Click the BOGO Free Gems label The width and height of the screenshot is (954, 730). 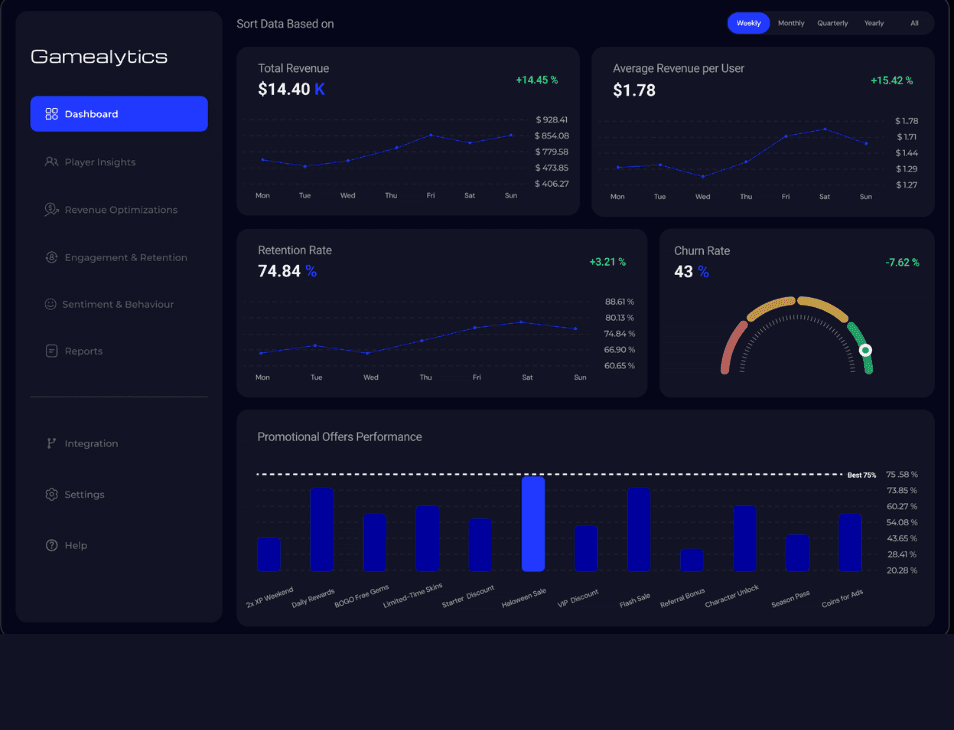(361, 596)
